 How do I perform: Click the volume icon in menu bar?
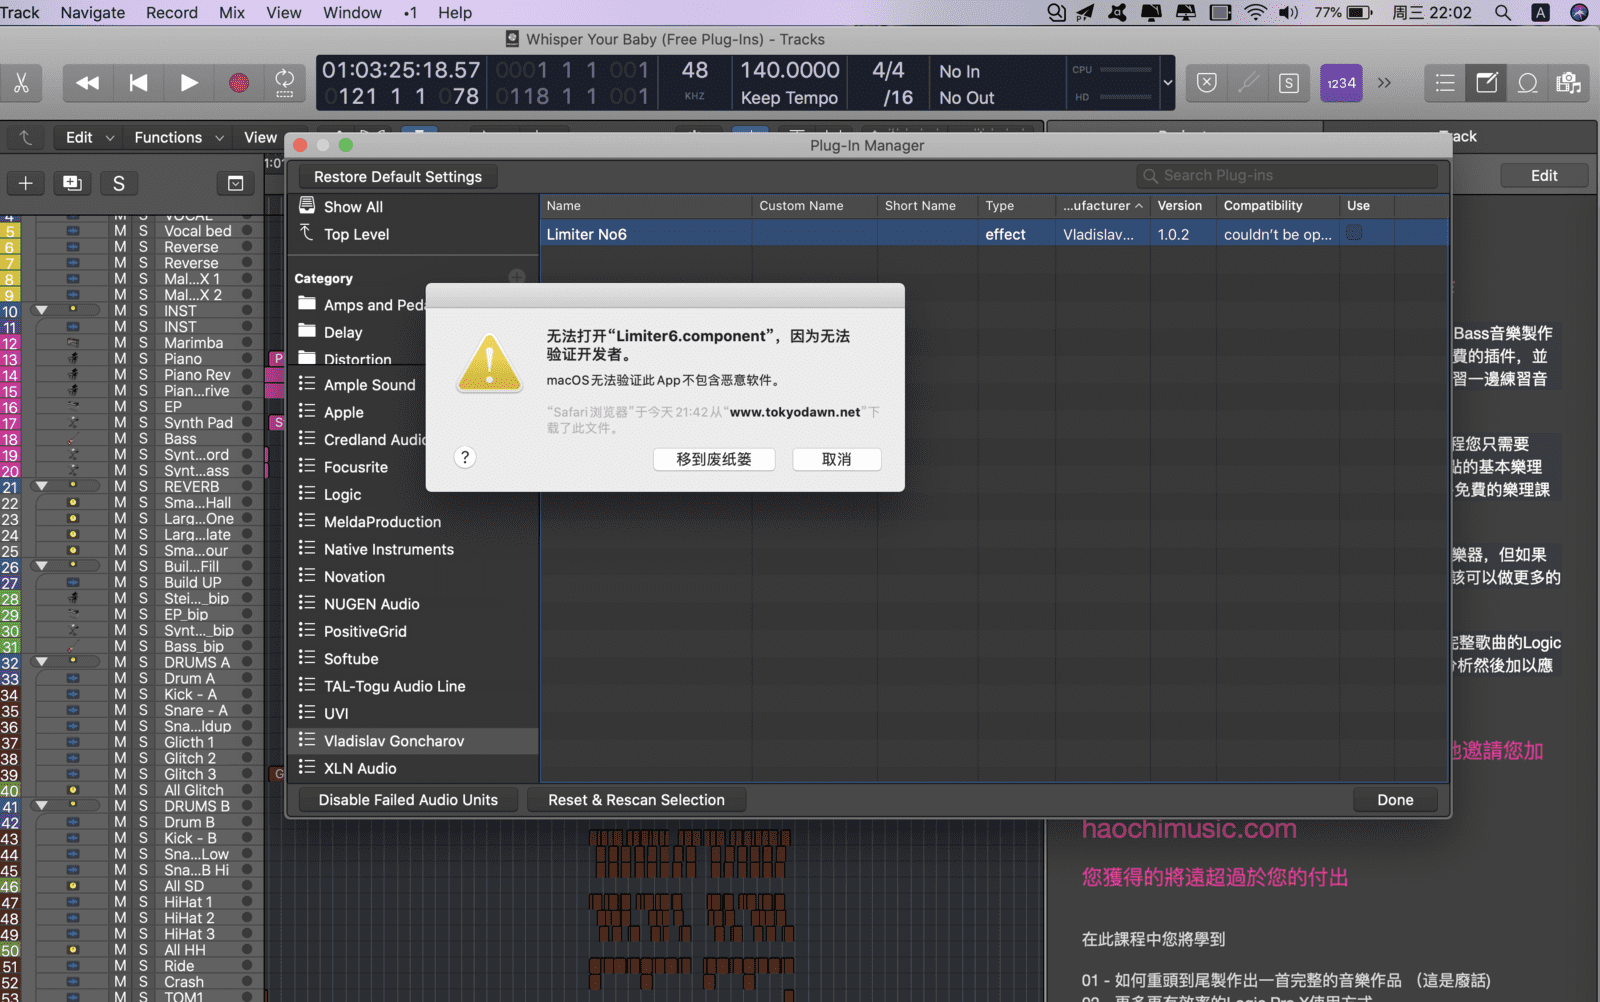[1288, 12]
